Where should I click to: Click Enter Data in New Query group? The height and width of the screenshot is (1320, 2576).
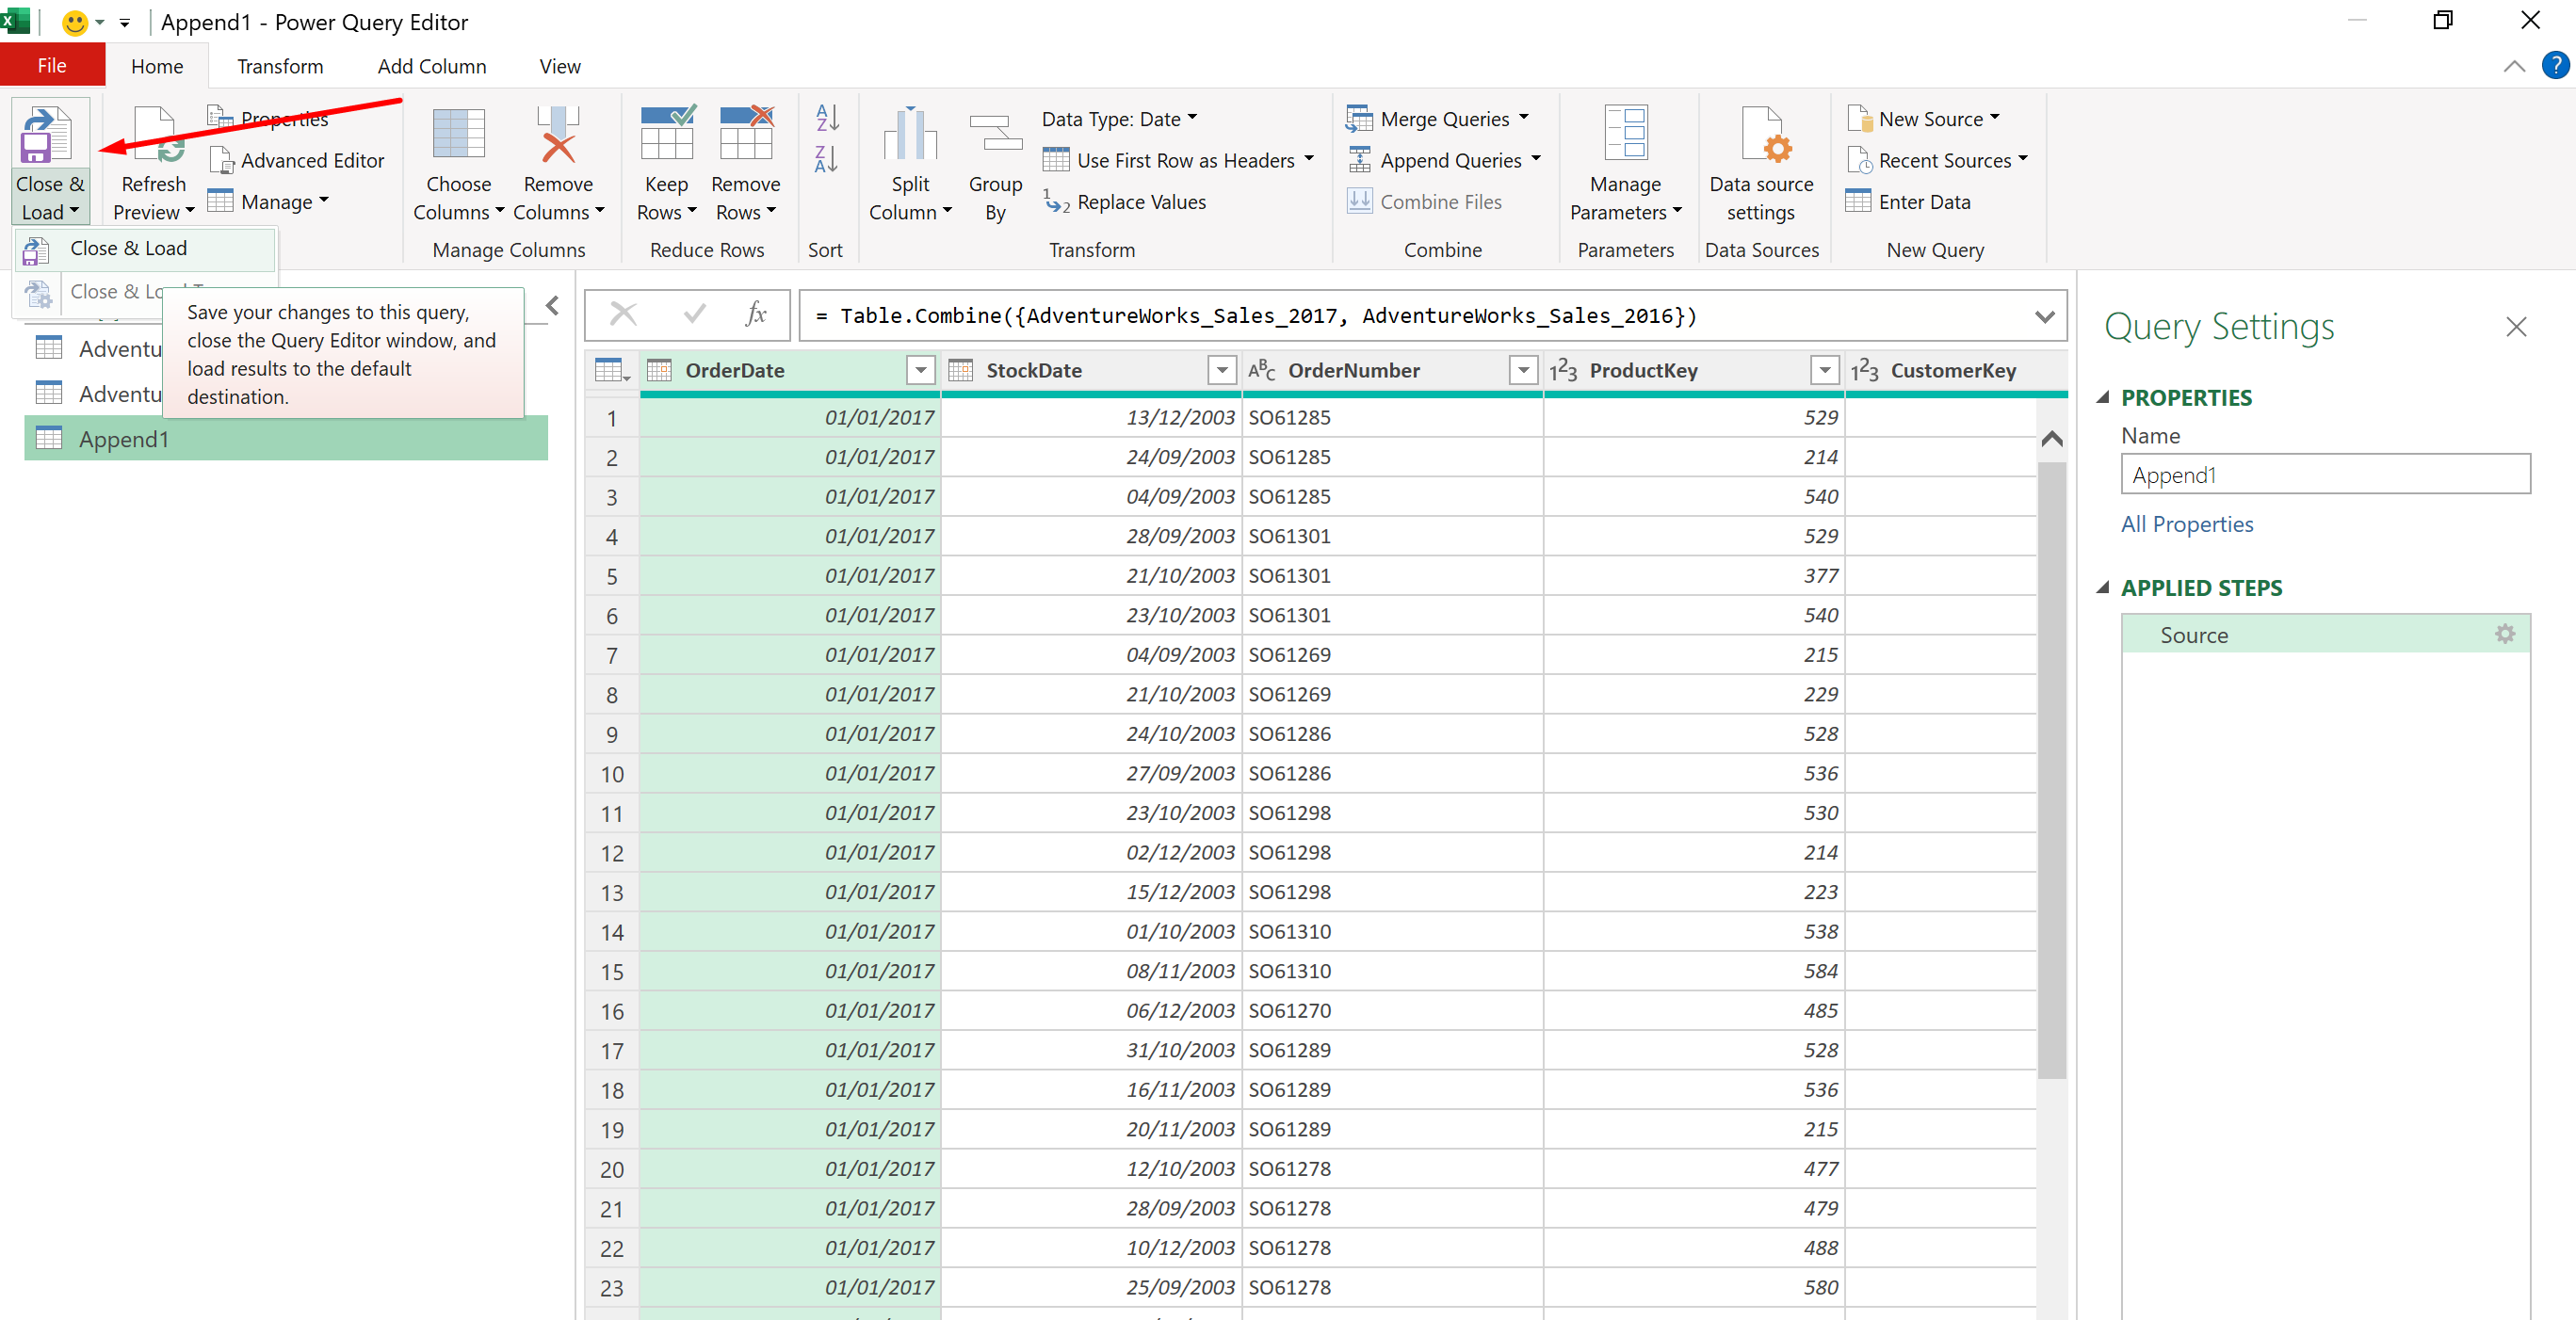1908,202
